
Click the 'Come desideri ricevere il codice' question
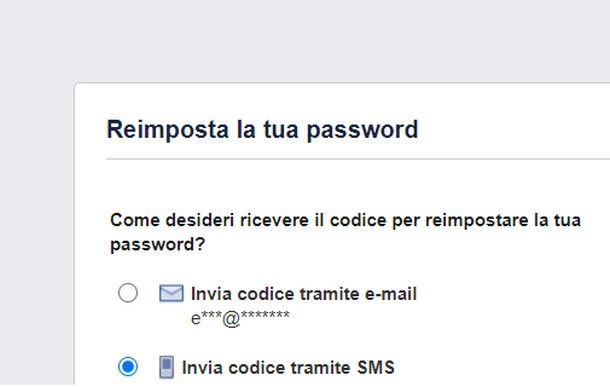coord(345,232)
